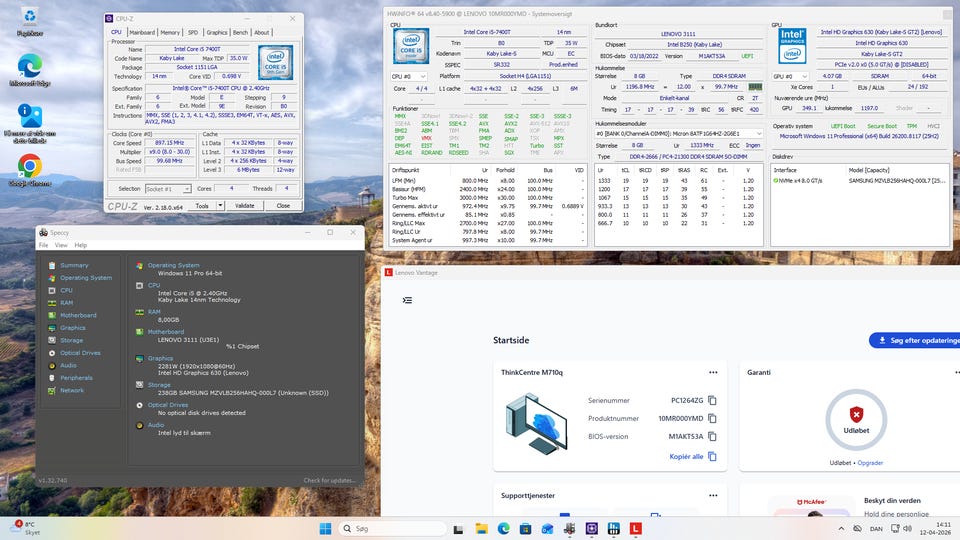
Task: Open the View menu in Speccy
Action: click(x=61, y=245)
